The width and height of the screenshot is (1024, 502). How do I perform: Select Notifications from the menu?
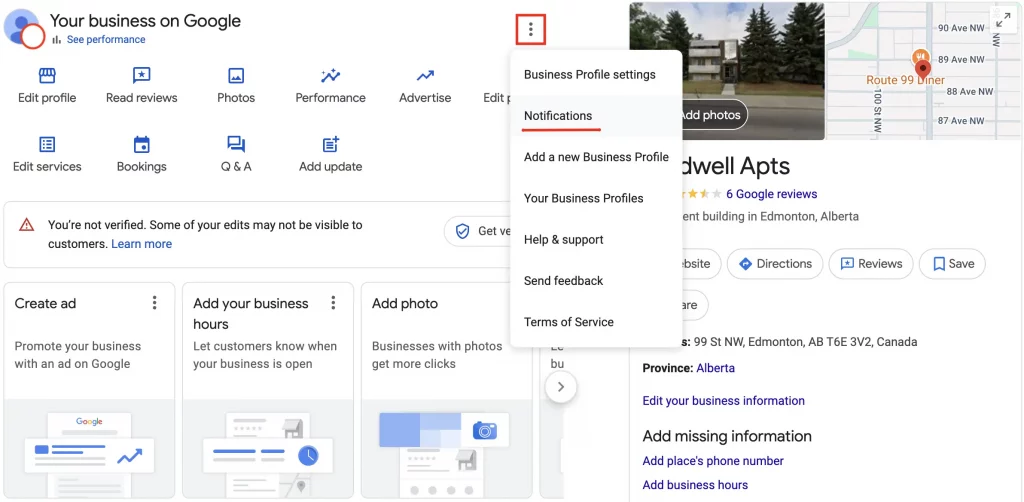click(x=596, y=116)
